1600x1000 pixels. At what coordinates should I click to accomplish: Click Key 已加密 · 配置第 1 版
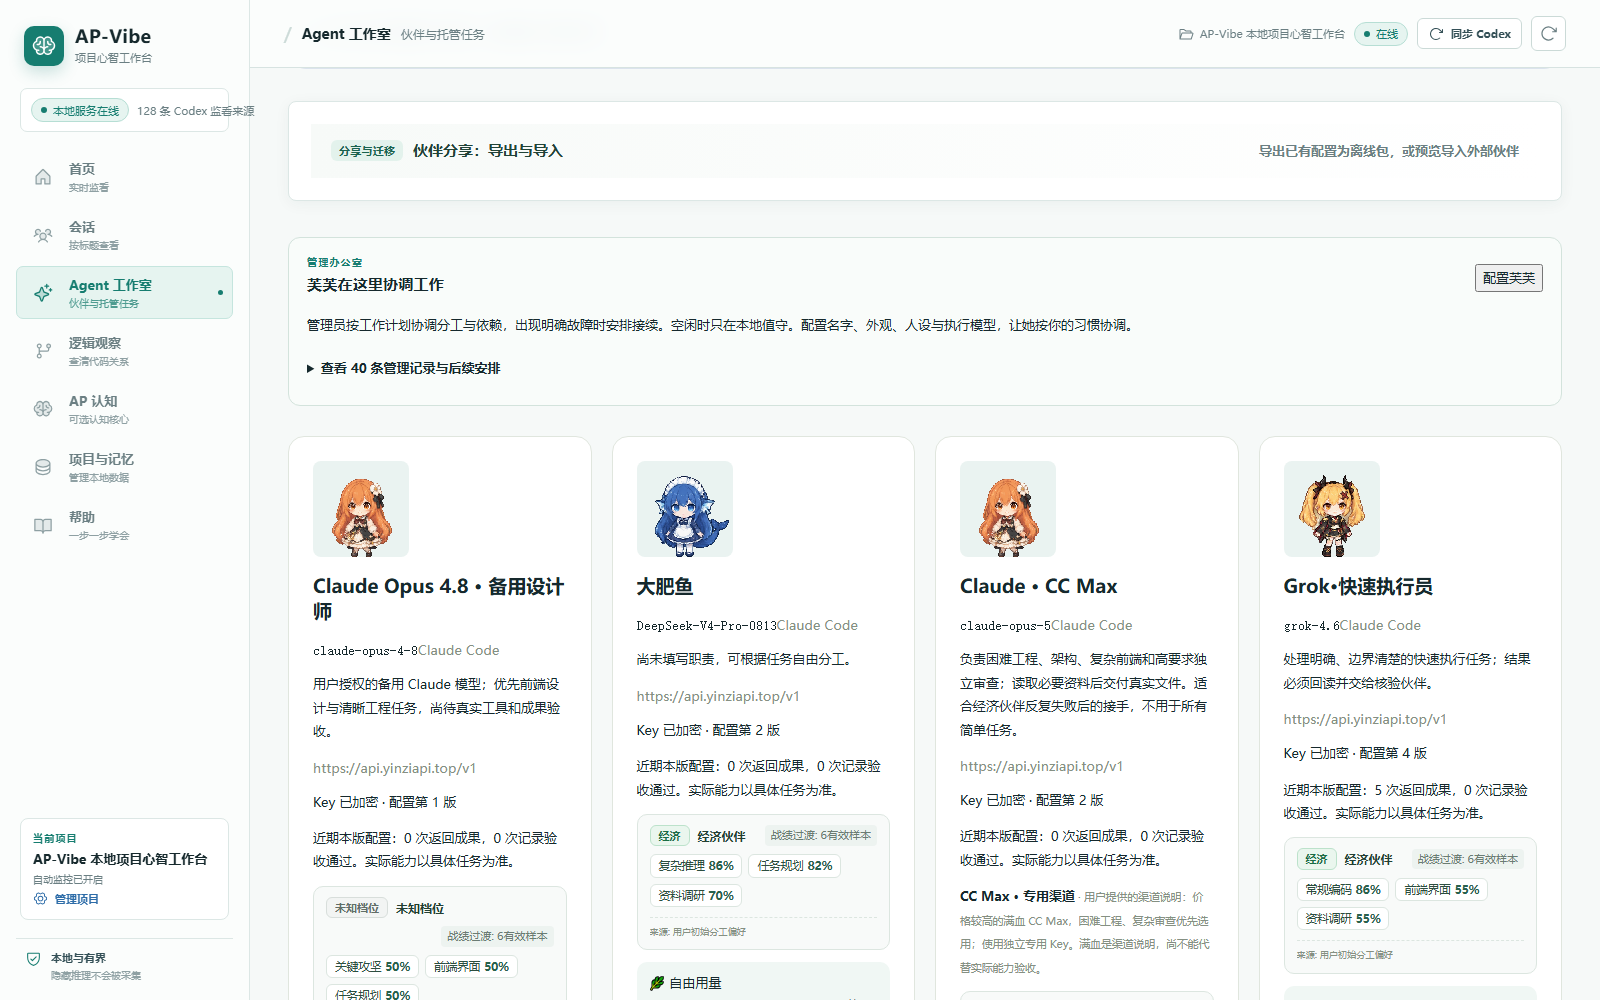(385, 802)
